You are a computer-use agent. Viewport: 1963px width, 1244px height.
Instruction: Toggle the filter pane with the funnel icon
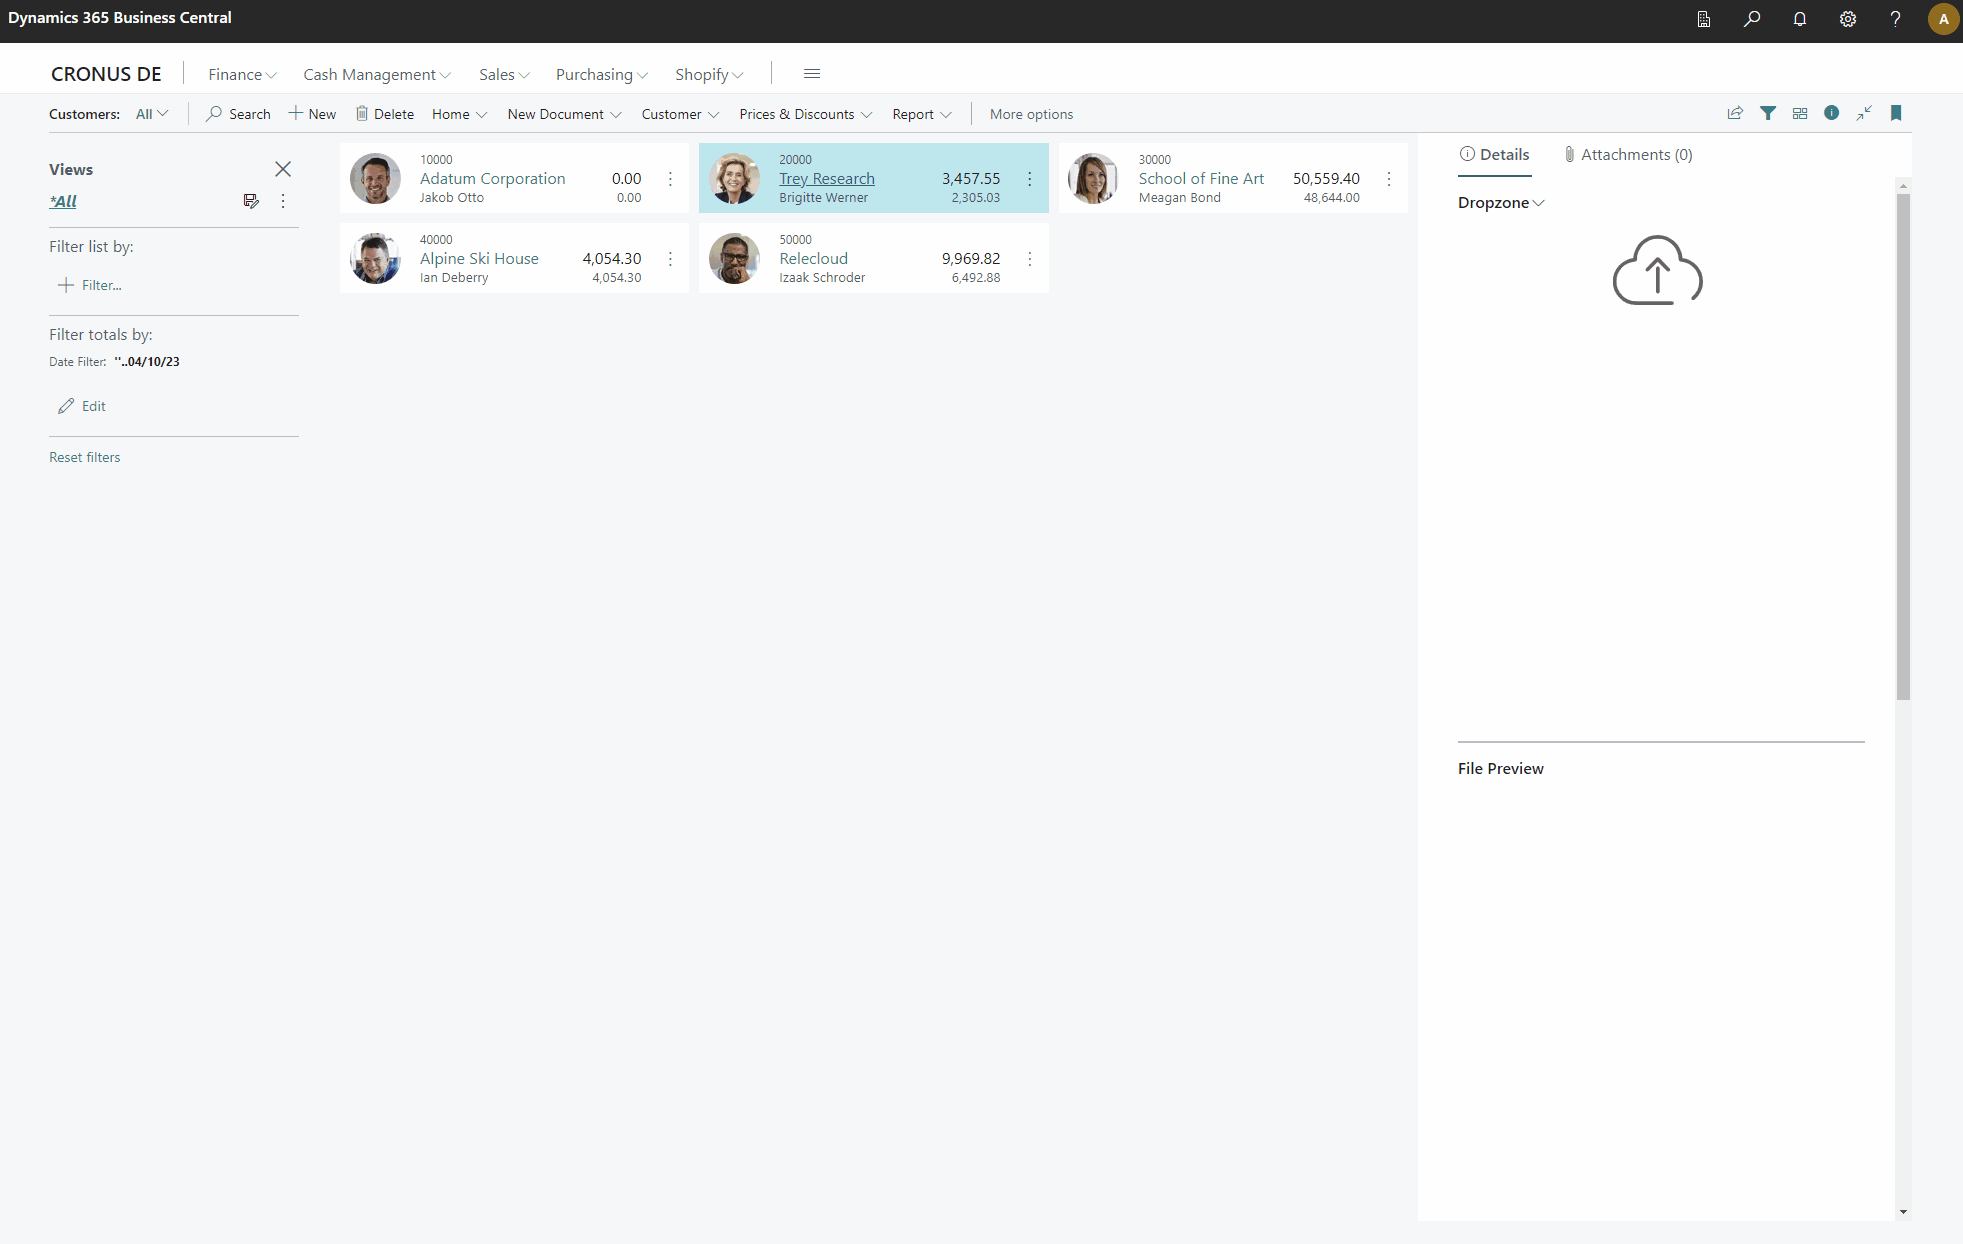1768,113
